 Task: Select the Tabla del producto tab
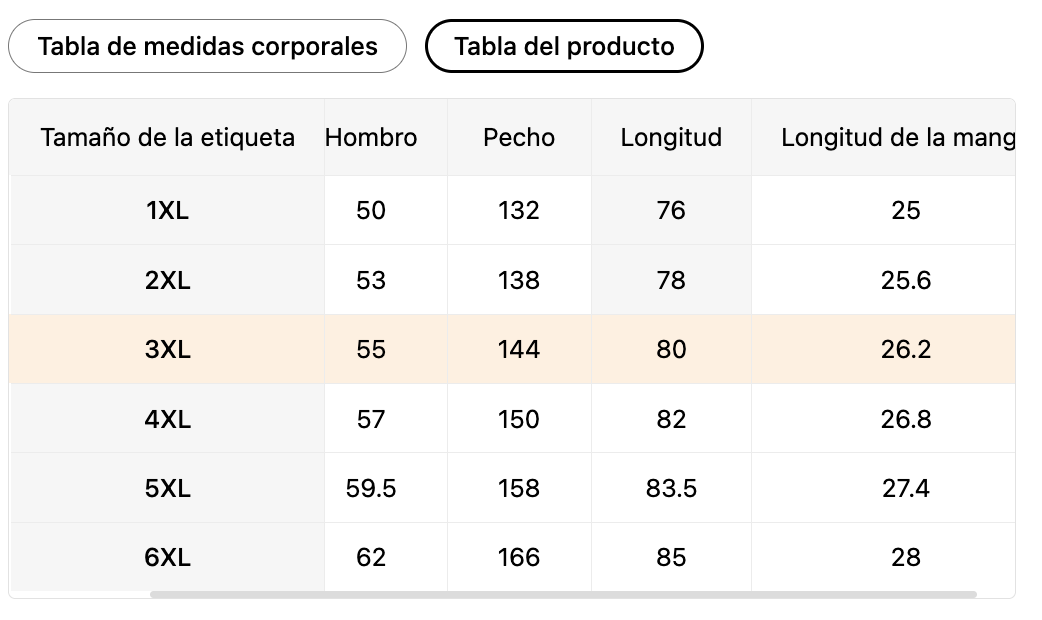click(564, 46)
